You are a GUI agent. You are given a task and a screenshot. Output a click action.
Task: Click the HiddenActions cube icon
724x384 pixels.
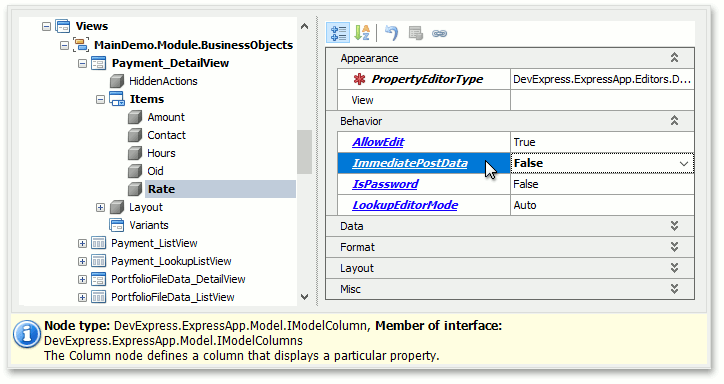point(117,81)
